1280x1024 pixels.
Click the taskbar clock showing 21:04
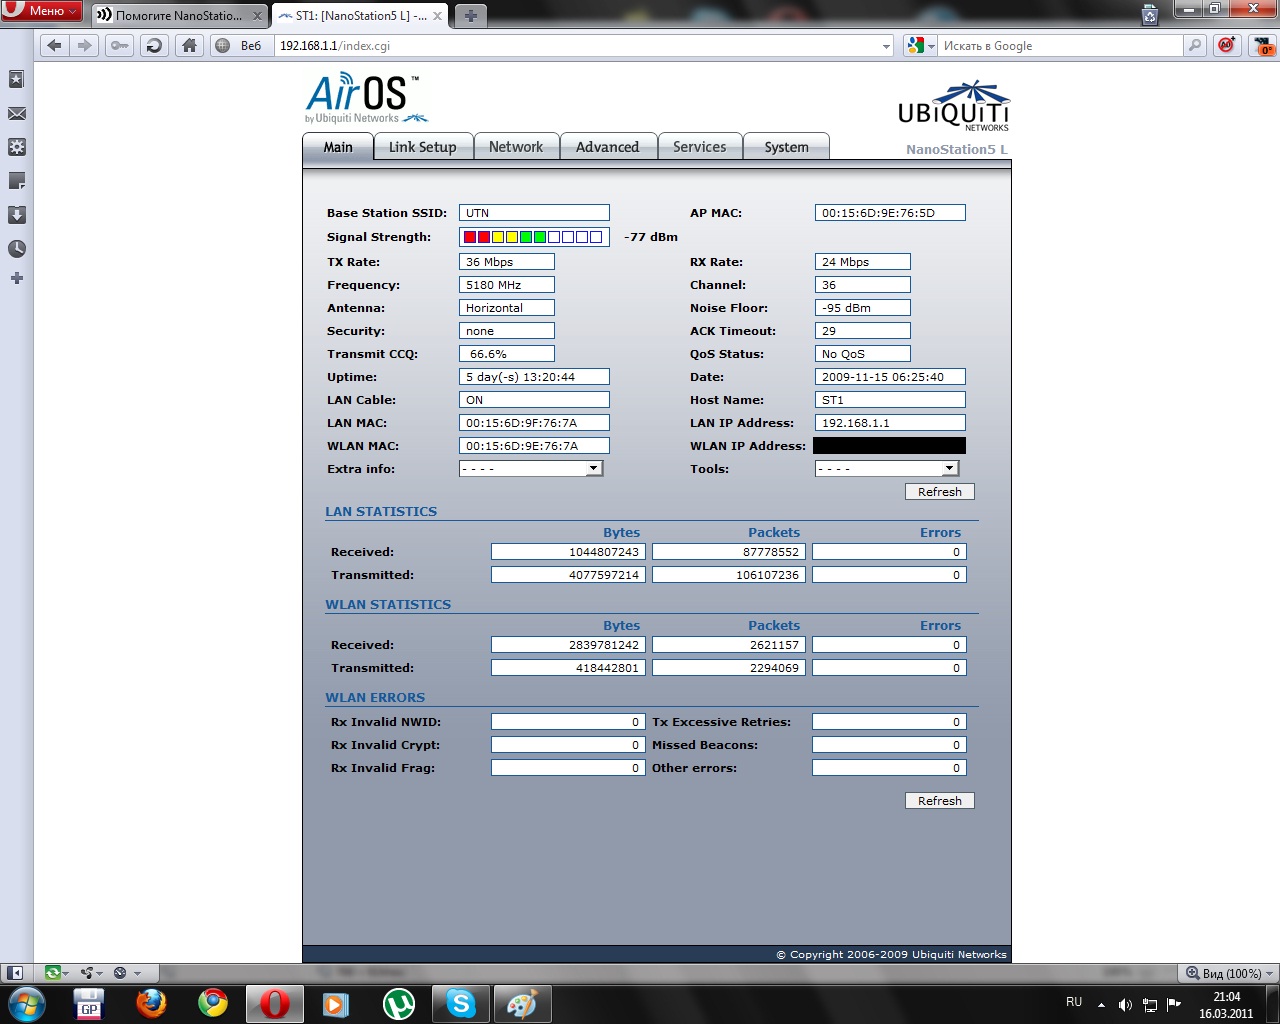1226,1004
